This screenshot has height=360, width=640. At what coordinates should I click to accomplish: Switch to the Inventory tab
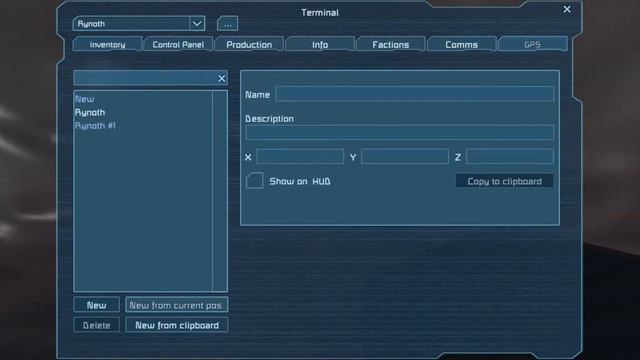(x=107, y=44)
